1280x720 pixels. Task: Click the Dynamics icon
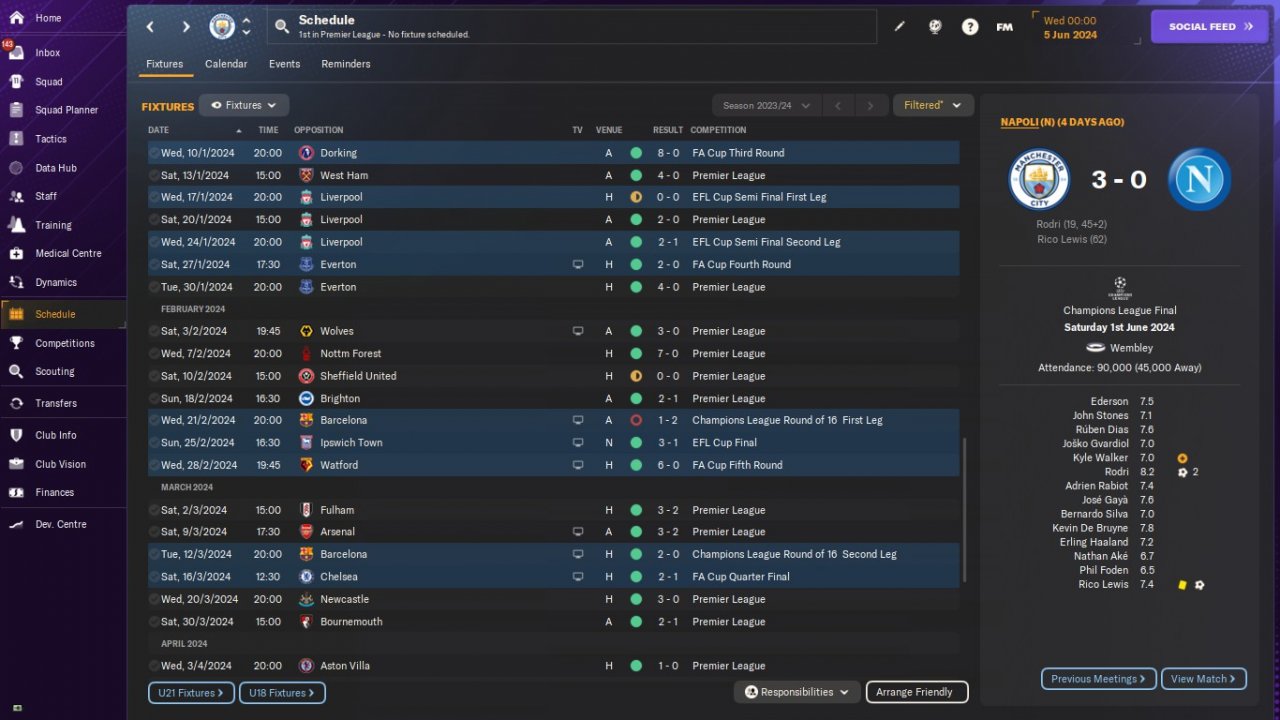16,282
